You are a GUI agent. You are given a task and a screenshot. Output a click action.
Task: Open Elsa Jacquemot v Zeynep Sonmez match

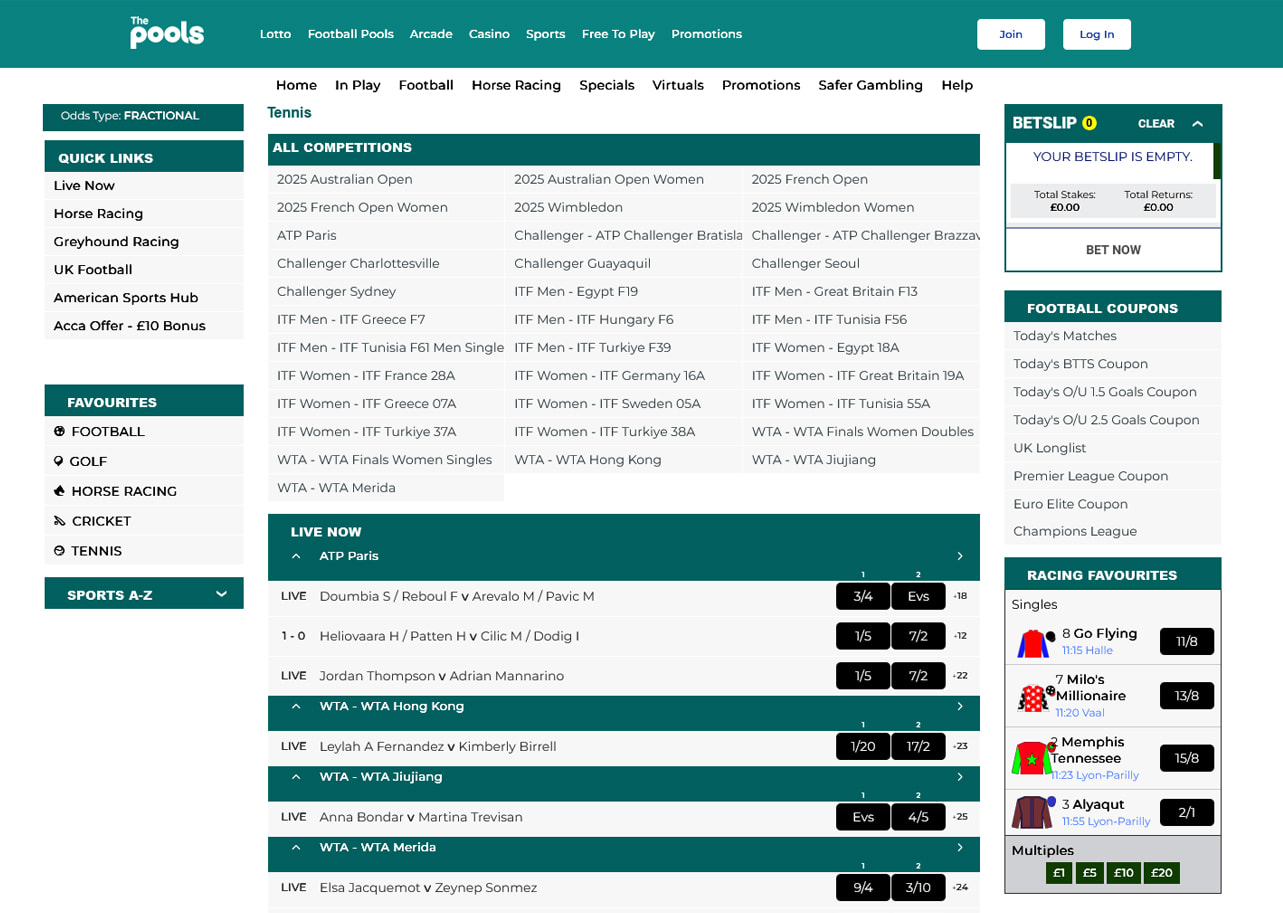(x=428, y=887)
